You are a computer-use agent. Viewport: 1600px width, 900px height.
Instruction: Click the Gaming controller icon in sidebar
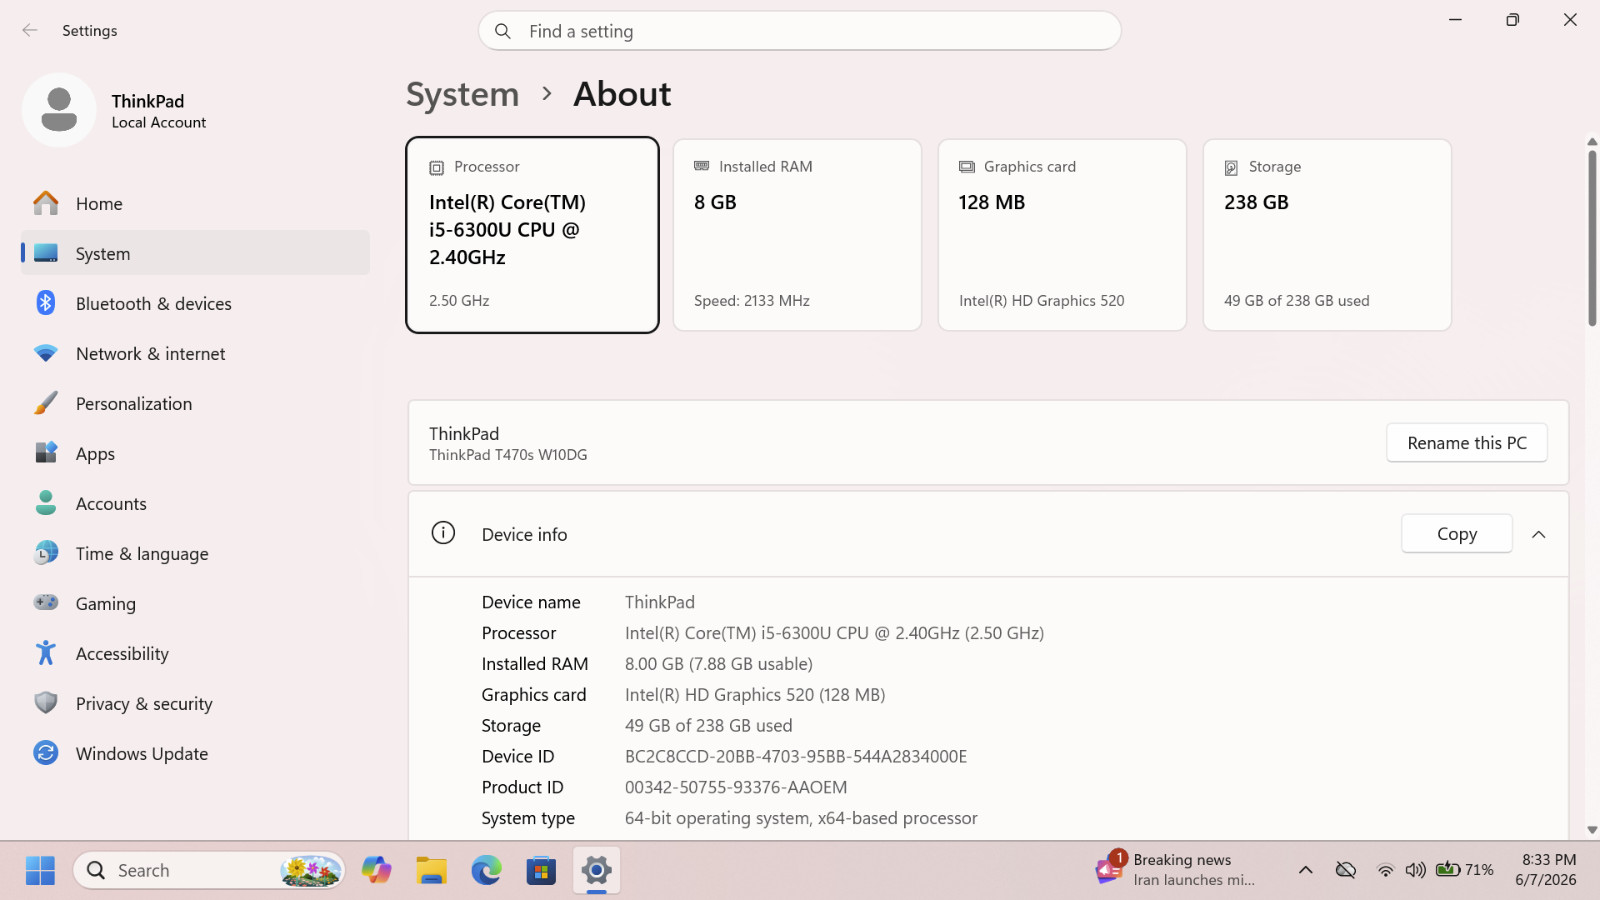coord(46,603)
